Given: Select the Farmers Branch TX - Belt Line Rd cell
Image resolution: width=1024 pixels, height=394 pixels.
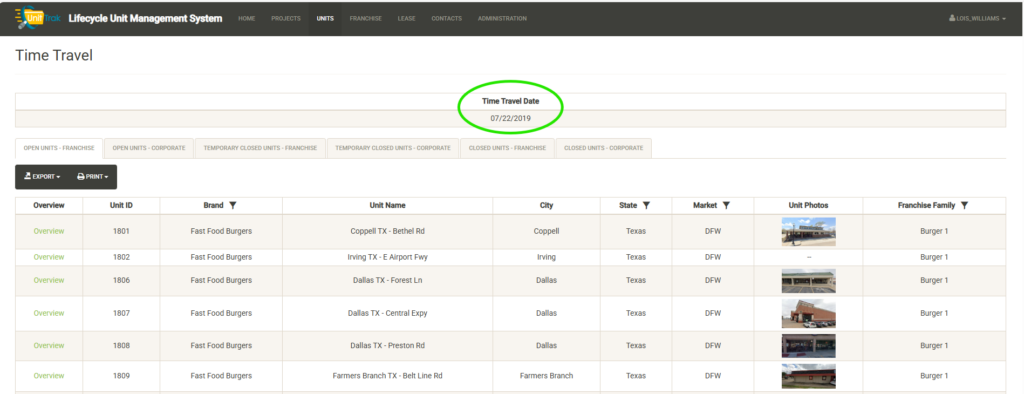Looking at the screenshot, I should (388, 376).
